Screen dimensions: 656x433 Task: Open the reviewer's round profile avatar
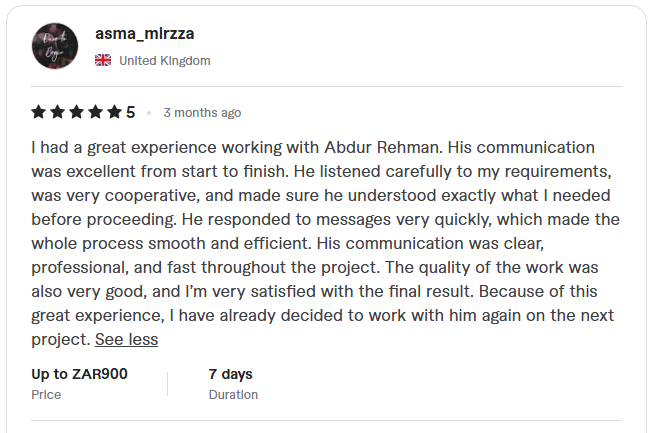[x=55, y=46]
